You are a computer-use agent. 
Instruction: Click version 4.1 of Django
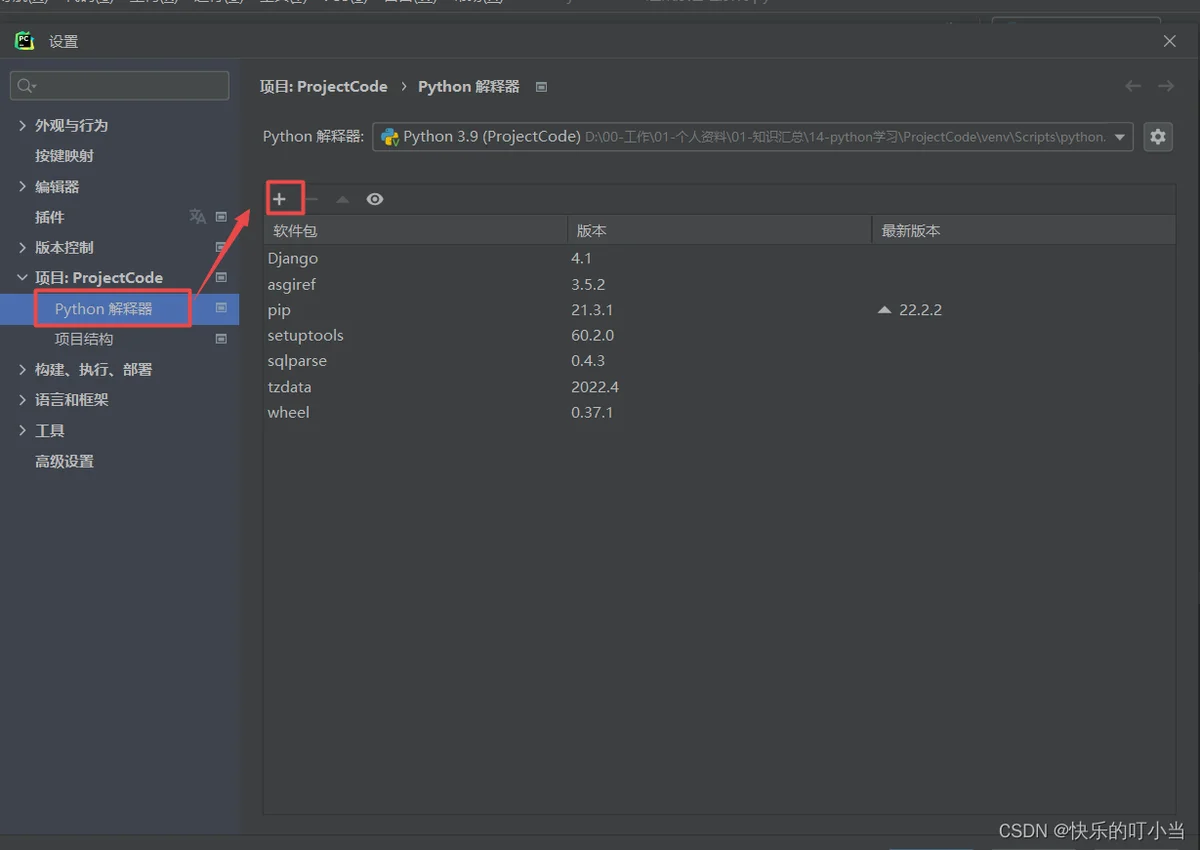pos(582,258)
